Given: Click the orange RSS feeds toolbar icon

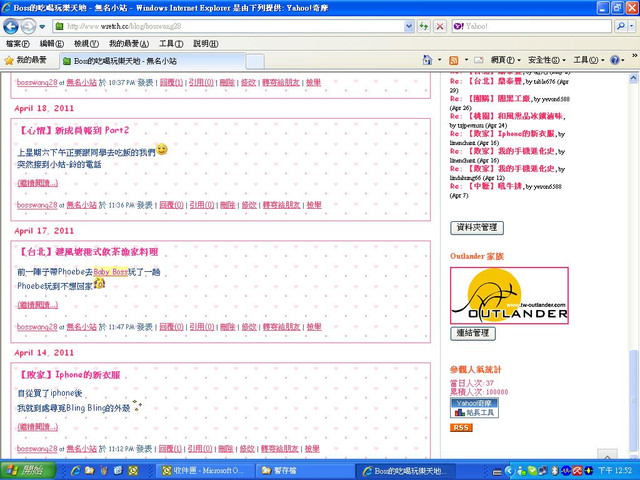Looking at the screenshot, I should tap(453, 60).
